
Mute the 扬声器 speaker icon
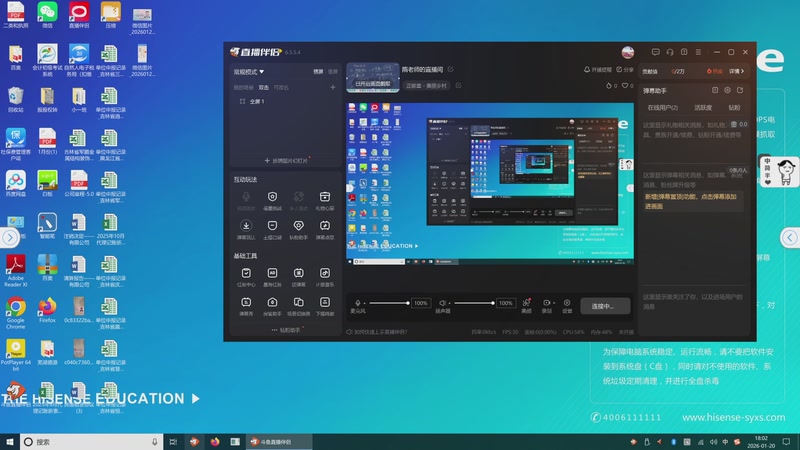point(442,303)
